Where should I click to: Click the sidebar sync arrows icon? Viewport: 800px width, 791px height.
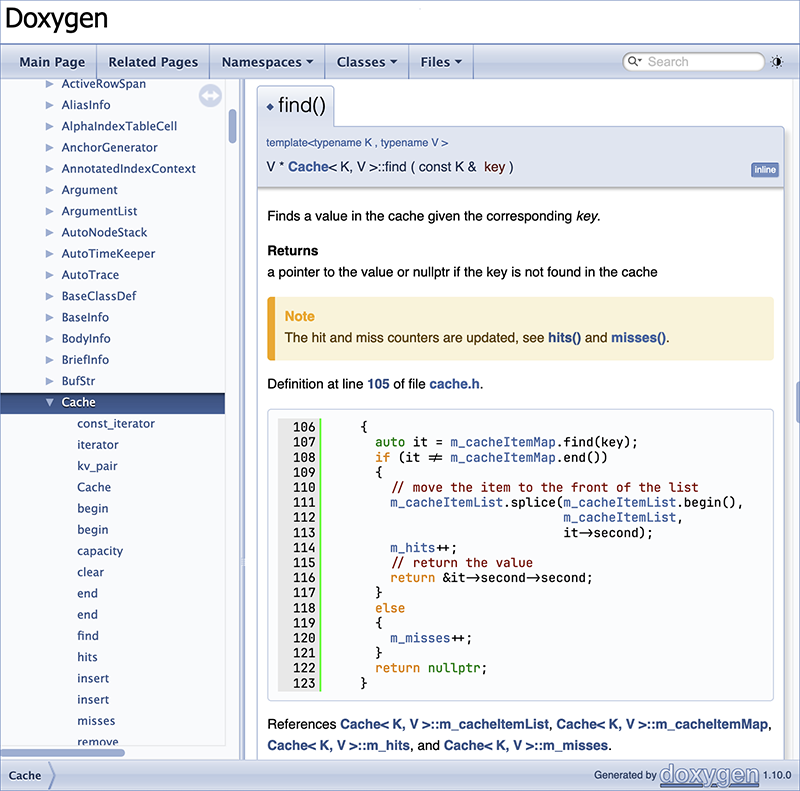210,95
